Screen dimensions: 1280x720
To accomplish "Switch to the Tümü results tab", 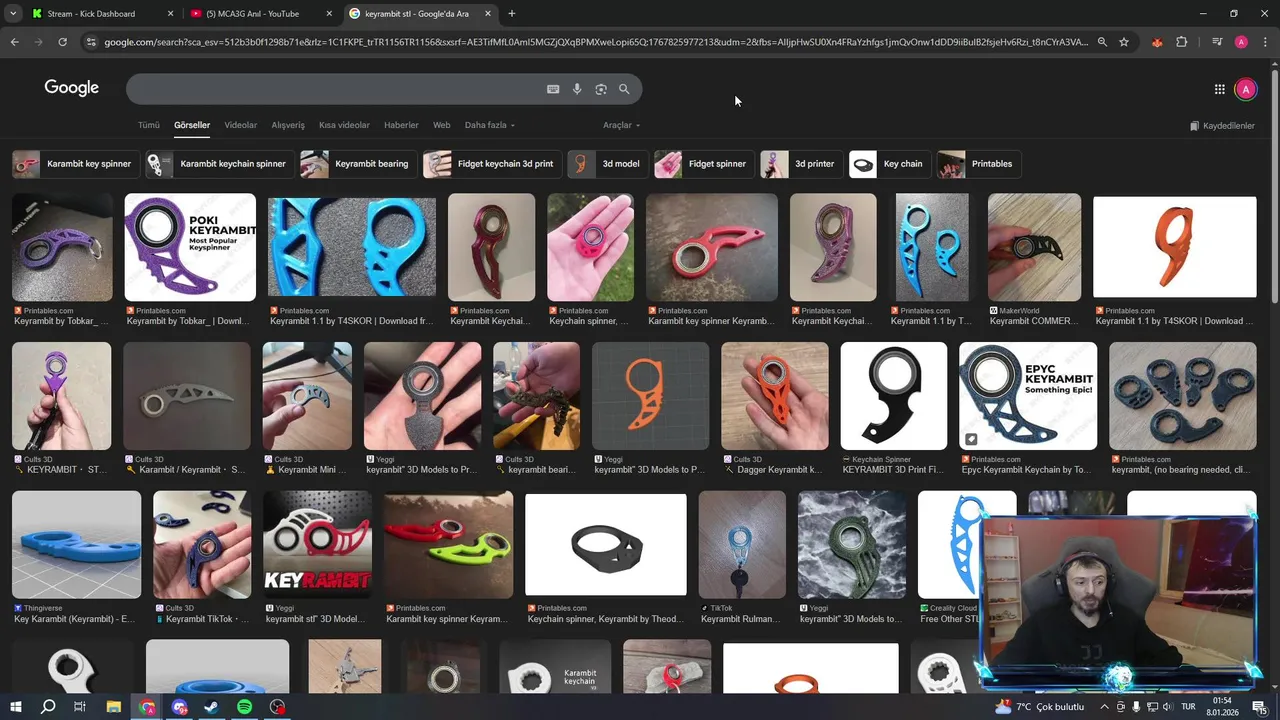I will click(149, 125).
